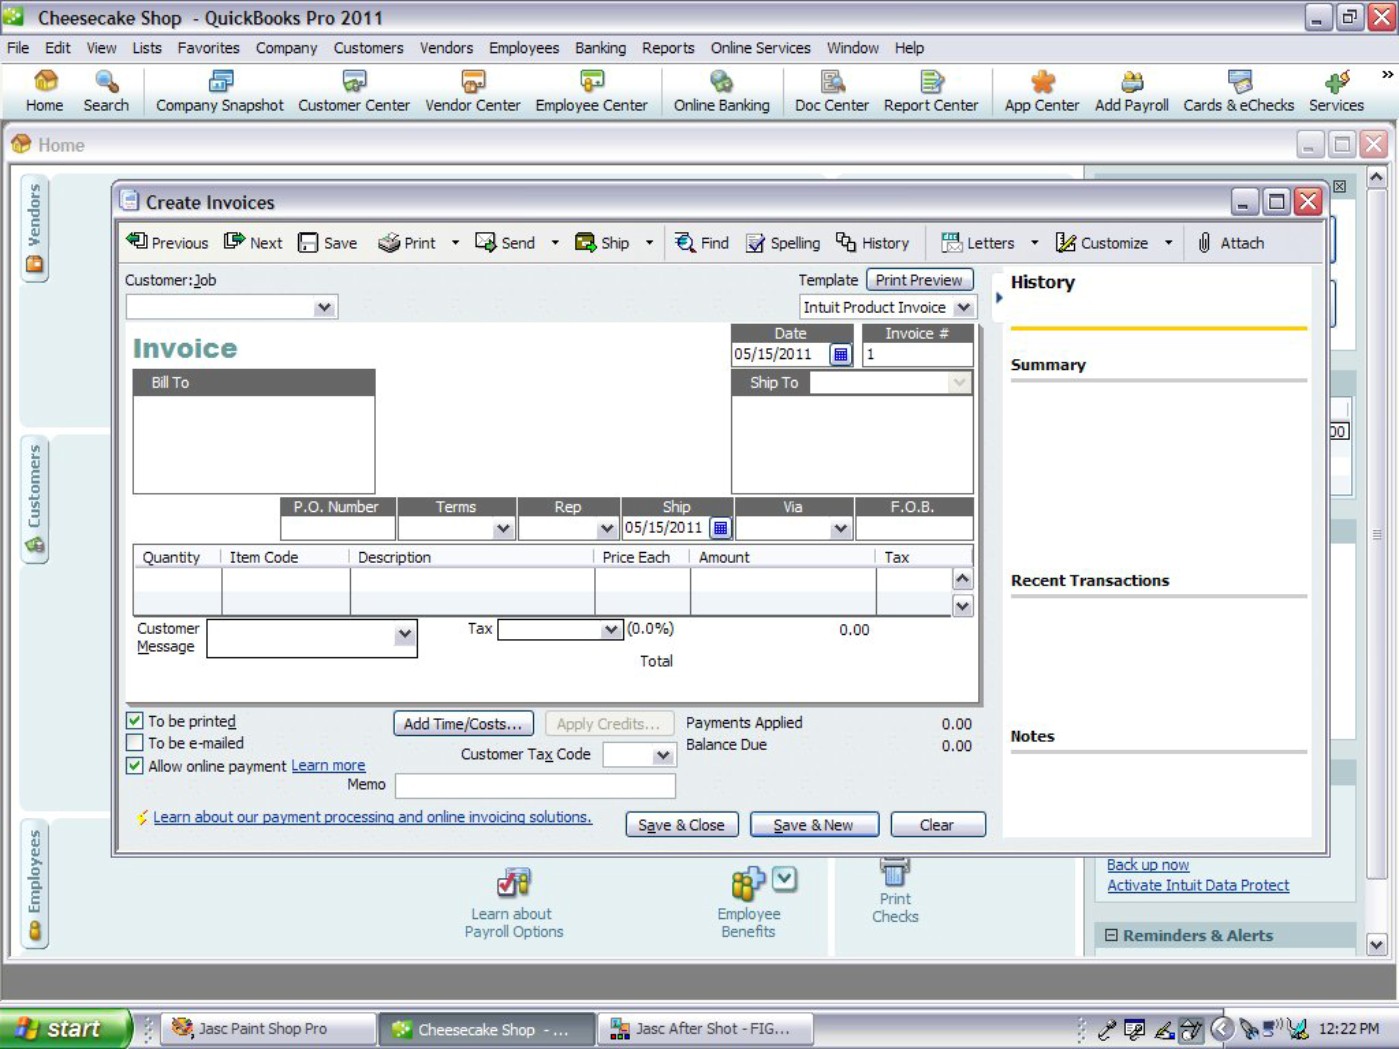Collapse Reminders & Alerts section
This screenshot has width=1399, height=1049.
coord(1111,935)
